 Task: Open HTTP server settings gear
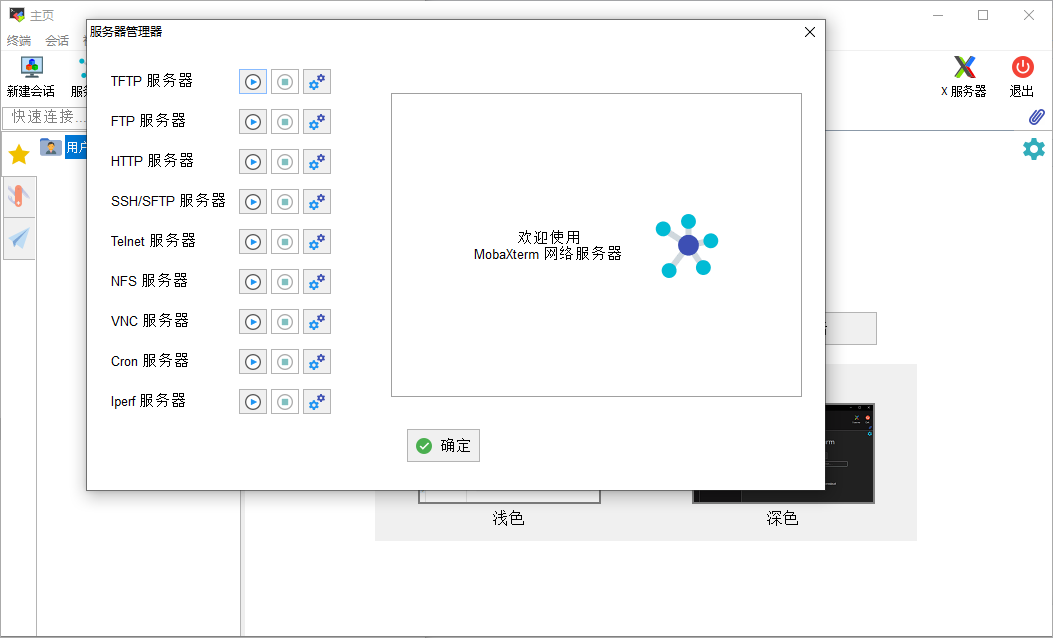tap(317, 162)
